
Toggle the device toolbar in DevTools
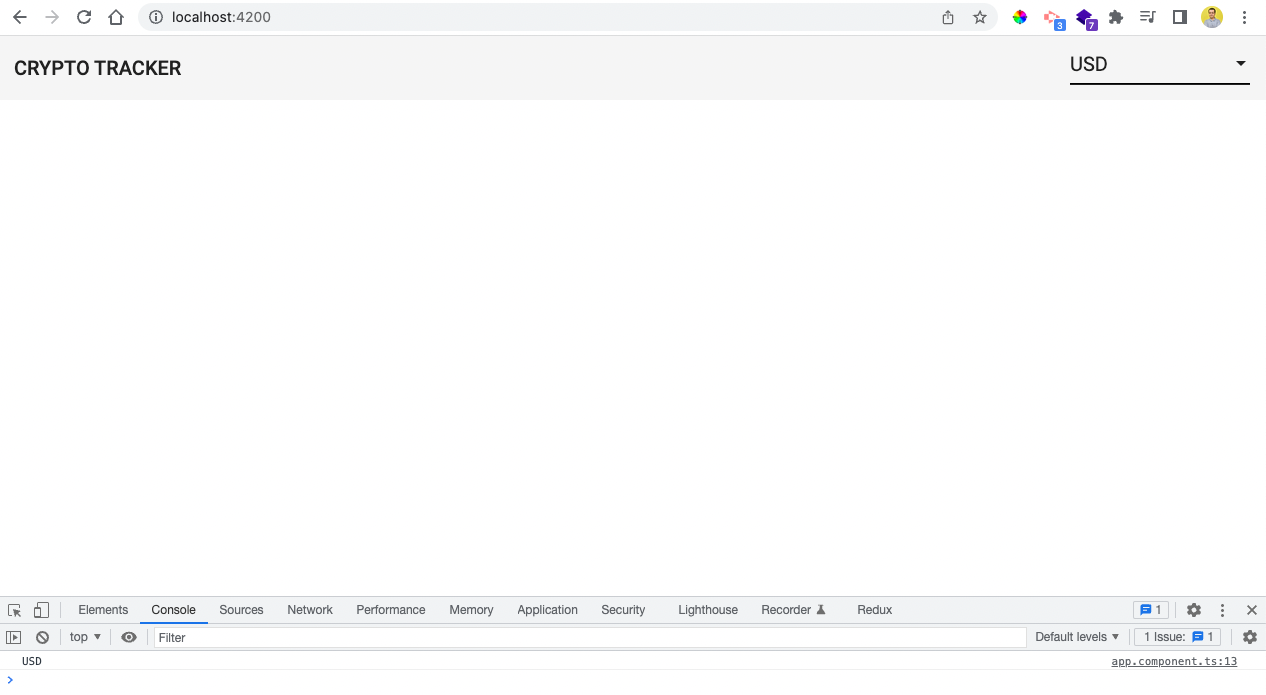pyautogui.click(x=41, y=610)
